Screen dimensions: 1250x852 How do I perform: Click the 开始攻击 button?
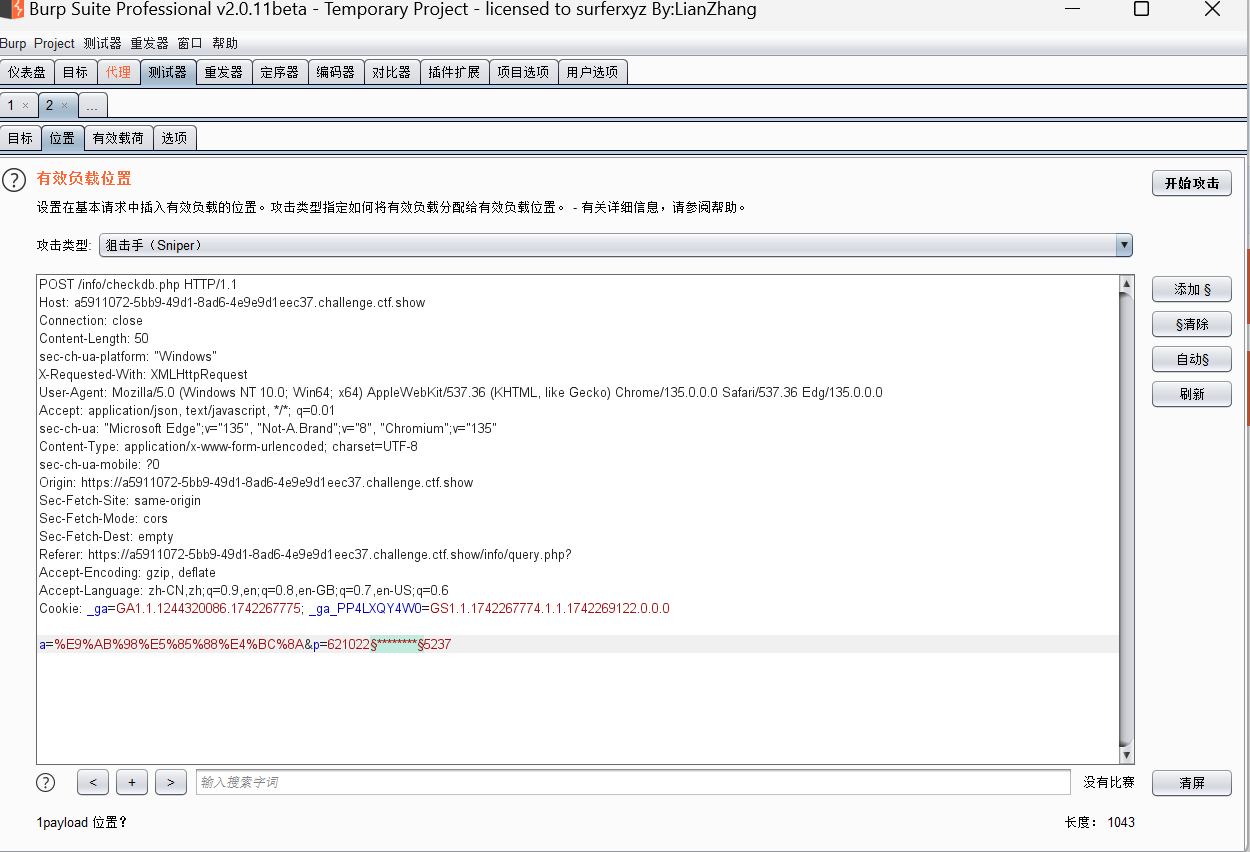click(x=1191, y=183)
